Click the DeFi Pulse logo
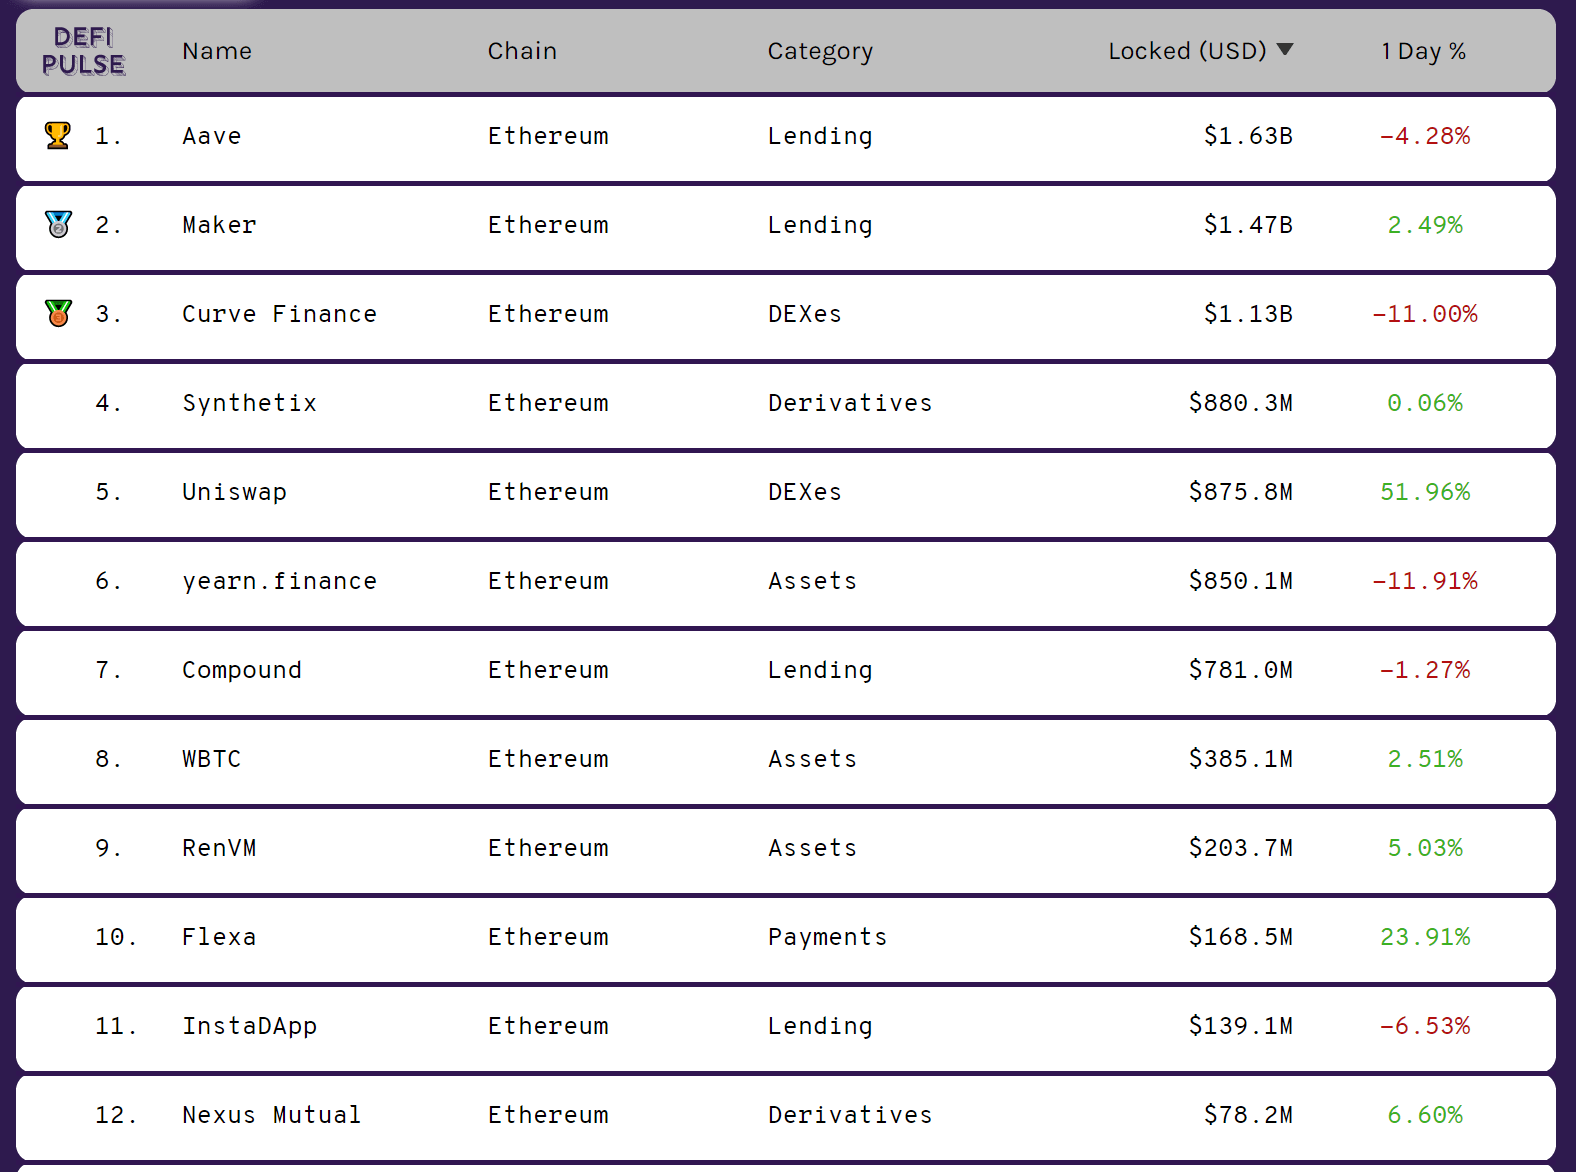1576x1172 pixels. point(83,51)
